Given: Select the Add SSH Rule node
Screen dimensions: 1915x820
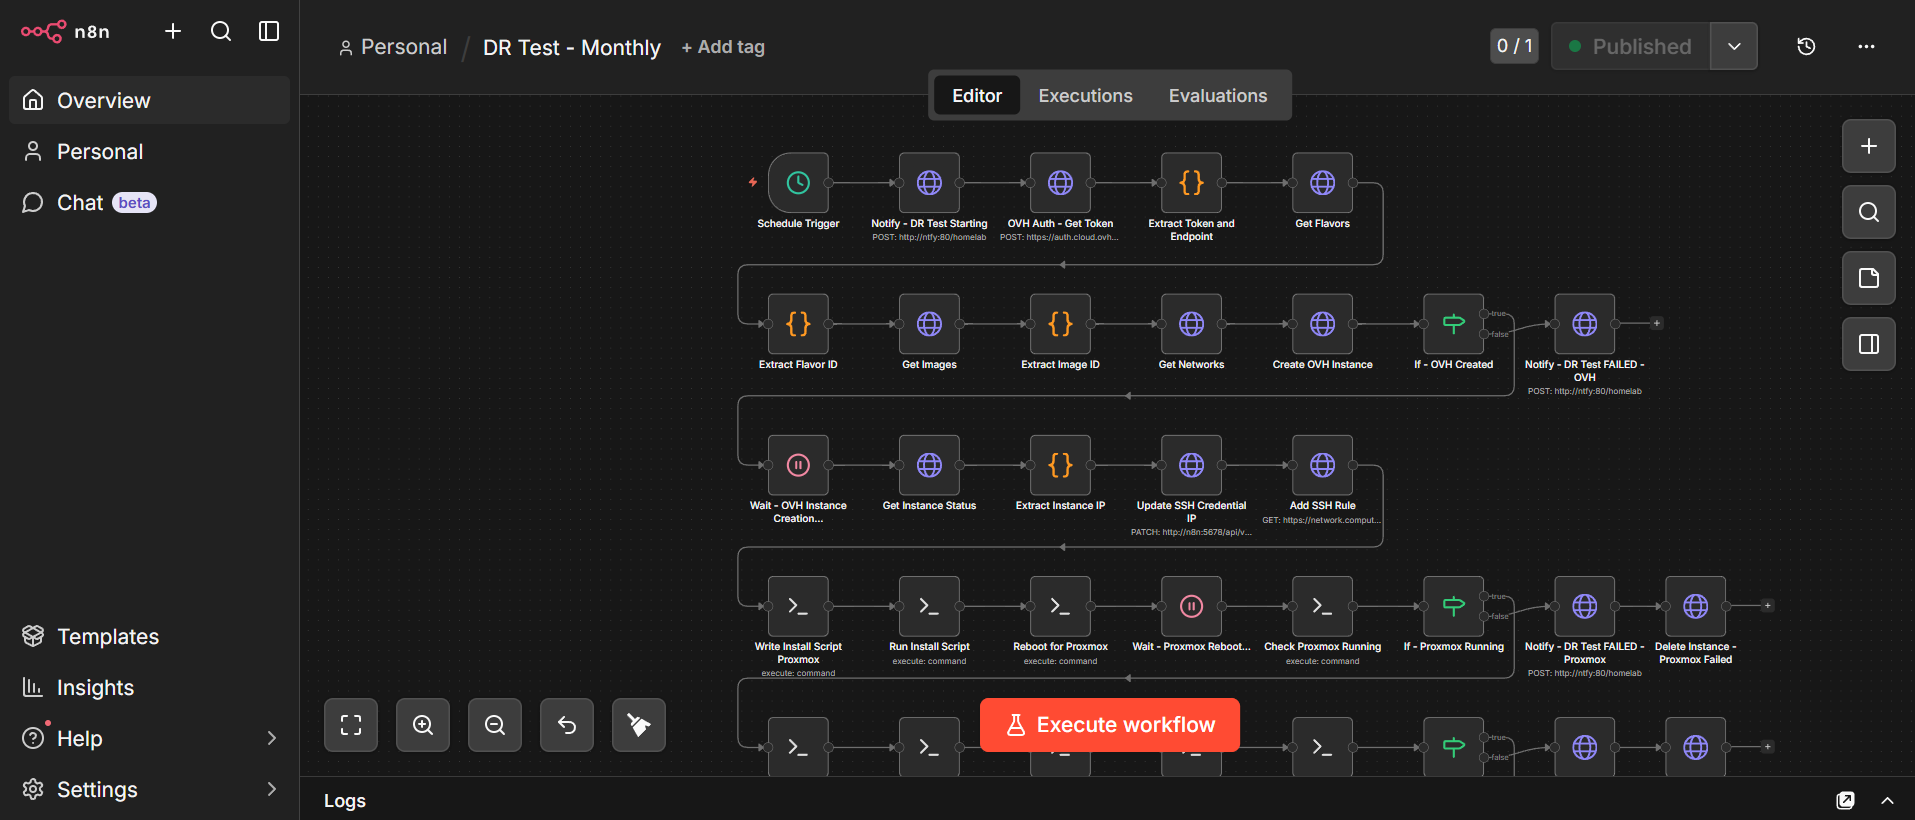Looking at the screenshot, I should point(1322,465).
